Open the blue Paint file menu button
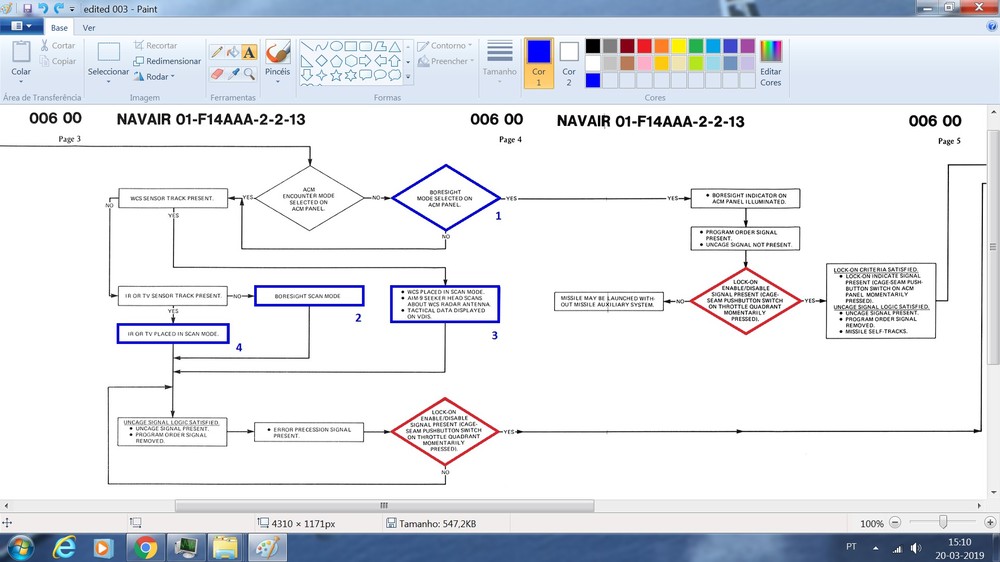Screen dimensions: 1000x562 (21, 26)
